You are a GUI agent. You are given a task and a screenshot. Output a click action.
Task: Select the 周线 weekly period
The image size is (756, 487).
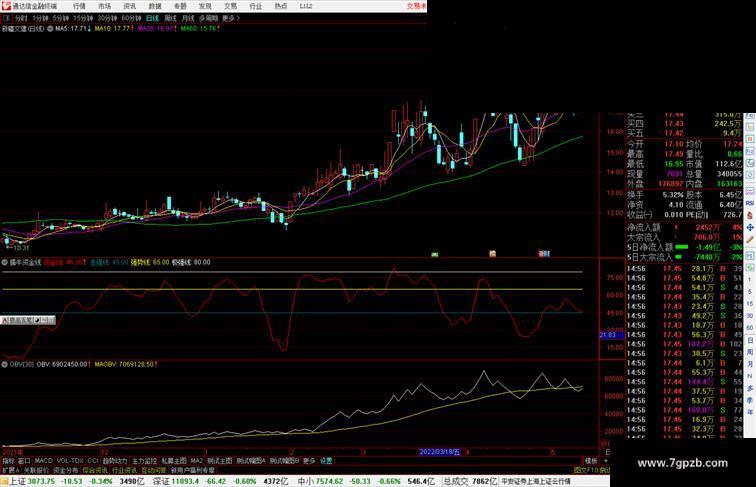(170, 18)
